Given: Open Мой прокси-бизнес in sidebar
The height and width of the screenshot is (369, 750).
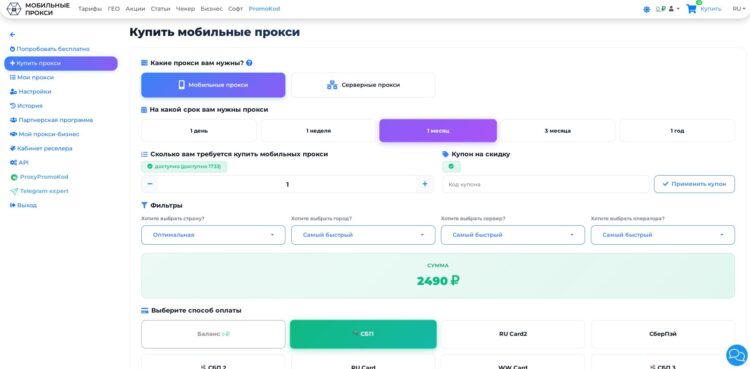Looking at the screenshot, I should pos(44,134).
